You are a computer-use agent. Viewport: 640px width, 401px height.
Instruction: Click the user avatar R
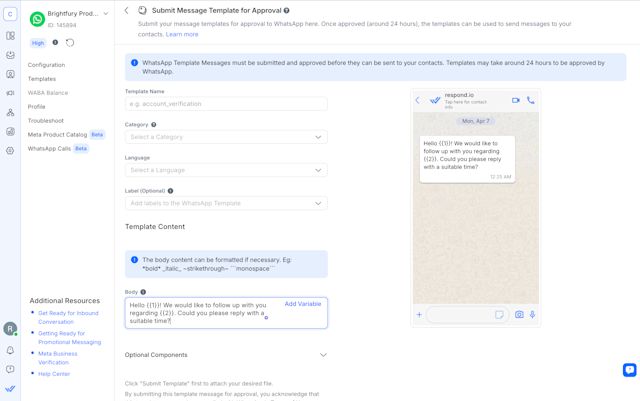[10, 329]
